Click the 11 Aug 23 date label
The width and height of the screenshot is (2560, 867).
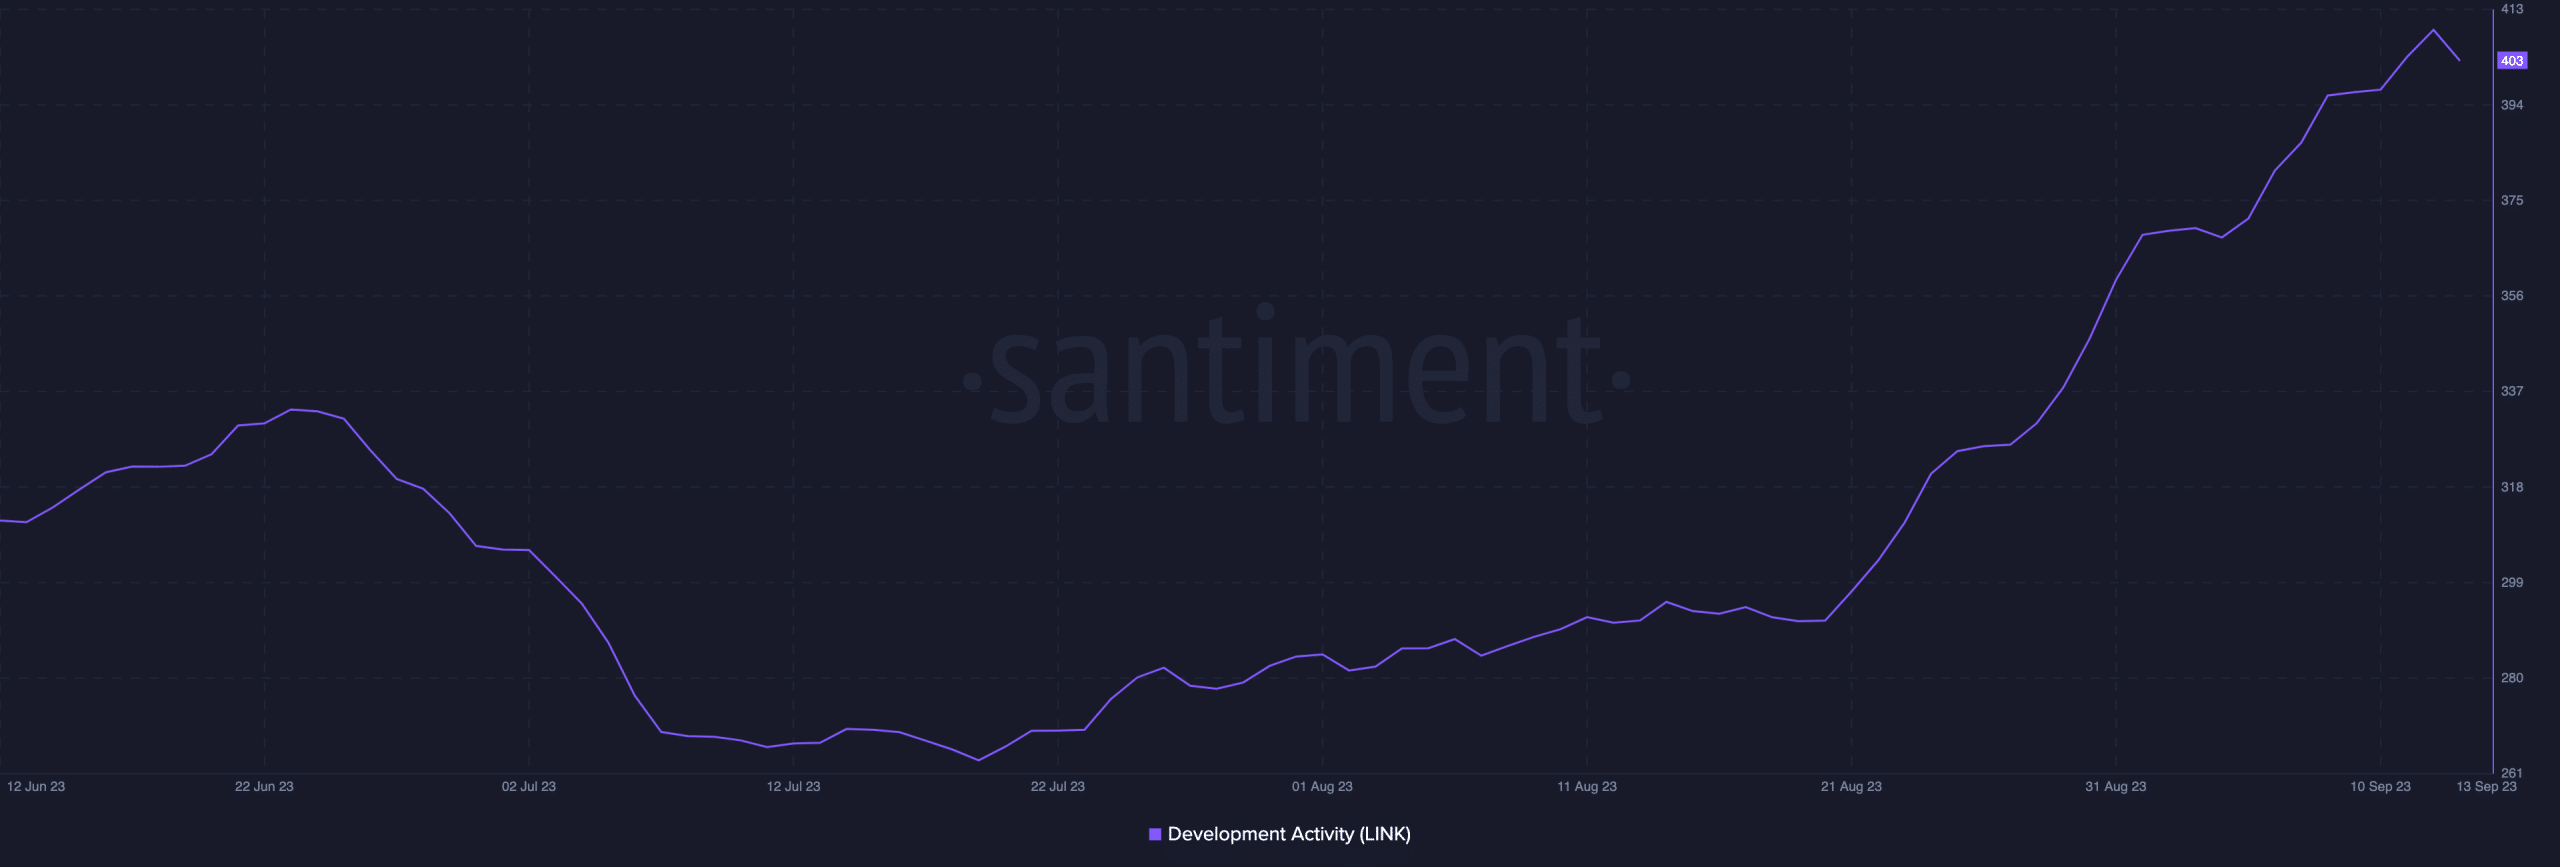pyautogui.click(x=1587, y=787)
